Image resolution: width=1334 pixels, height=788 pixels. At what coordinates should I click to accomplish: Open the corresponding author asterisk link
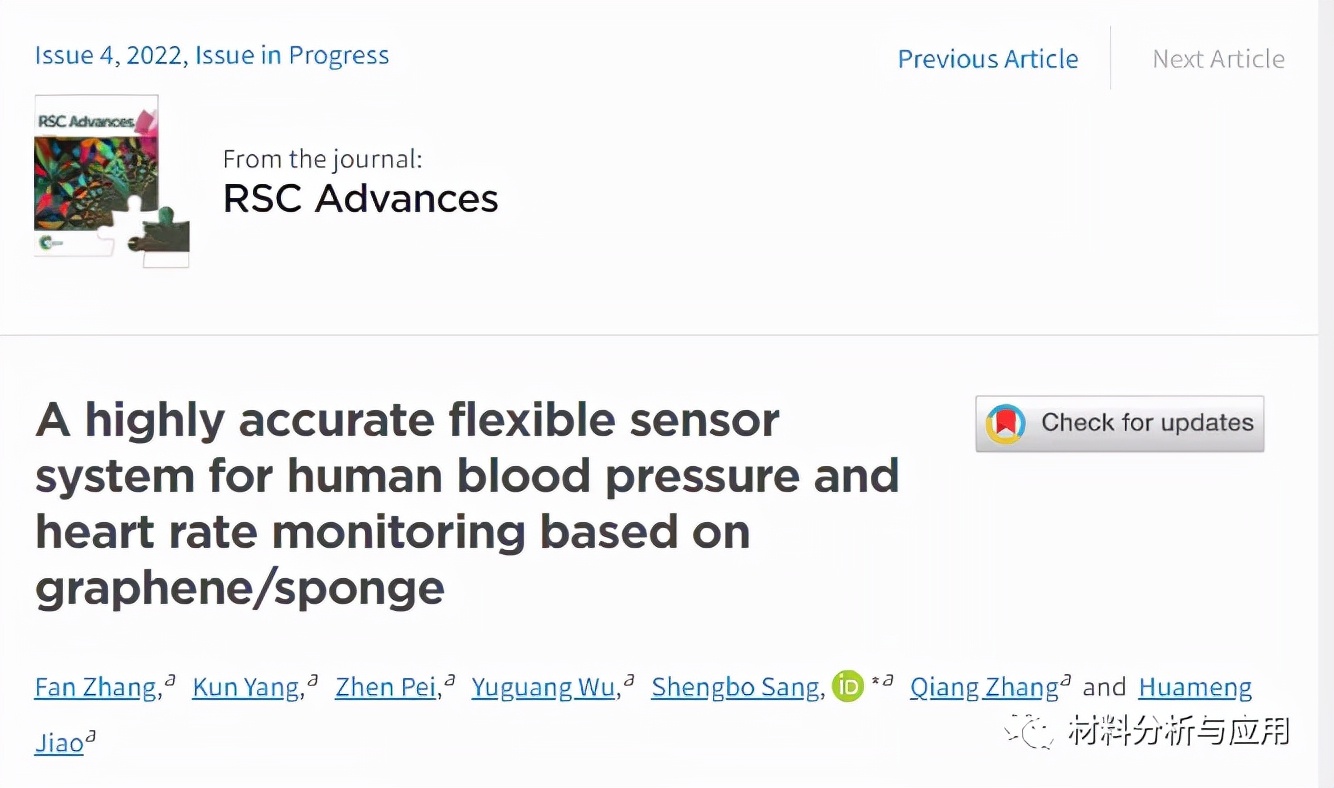tap(875, 681)
